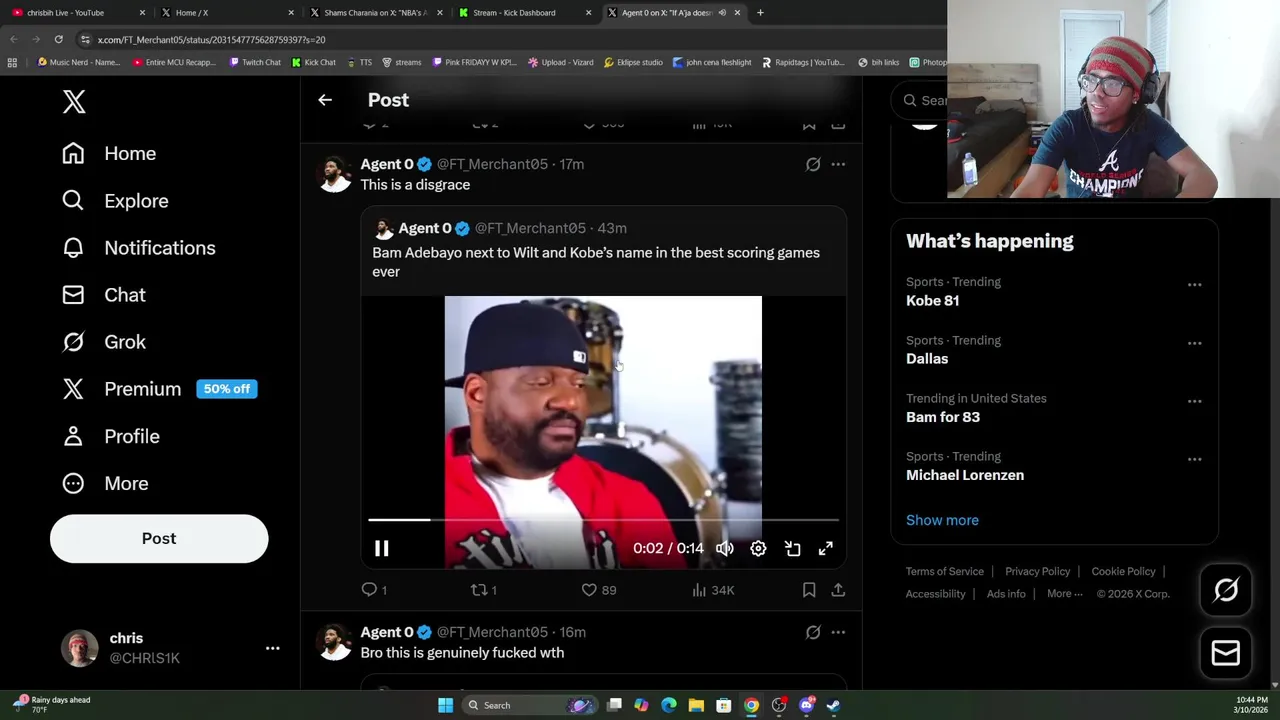Open more options on "Bro this is genuinely" post
This screenshot has width=1280, height=720.
[838, 632]
